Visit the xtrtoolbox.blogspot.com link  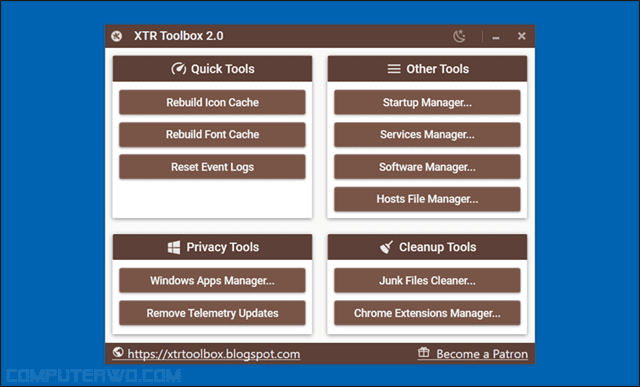[214, 354]
